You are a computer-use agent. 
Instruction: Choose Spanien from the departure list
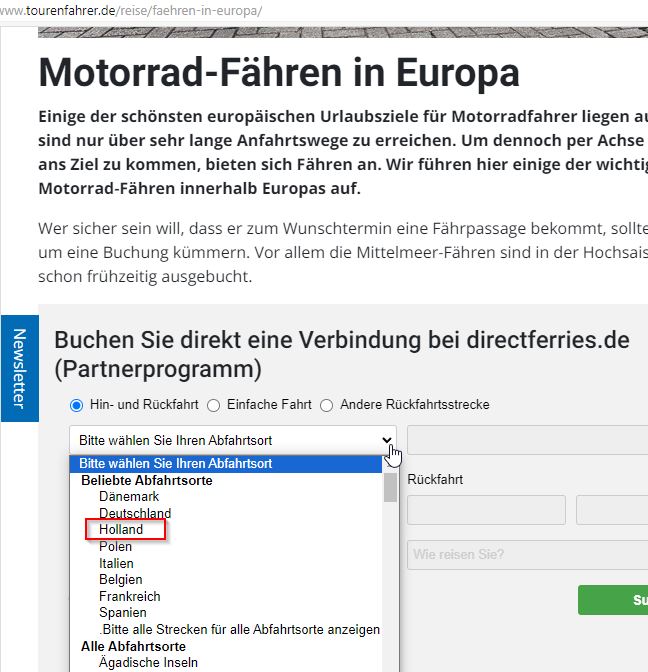coord(123,612)
